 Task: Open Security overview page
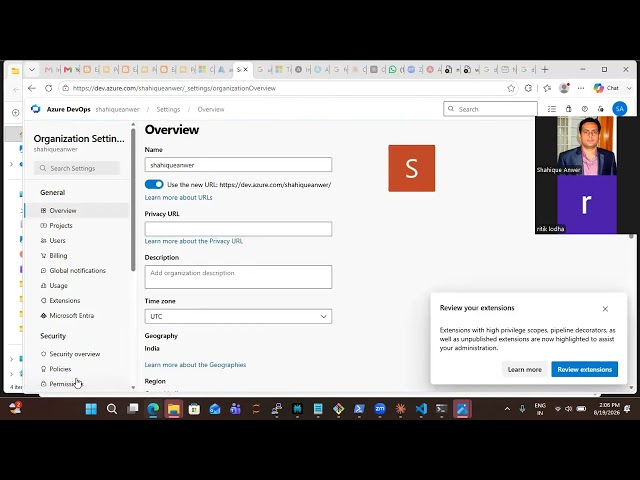(x=77, y=354)
